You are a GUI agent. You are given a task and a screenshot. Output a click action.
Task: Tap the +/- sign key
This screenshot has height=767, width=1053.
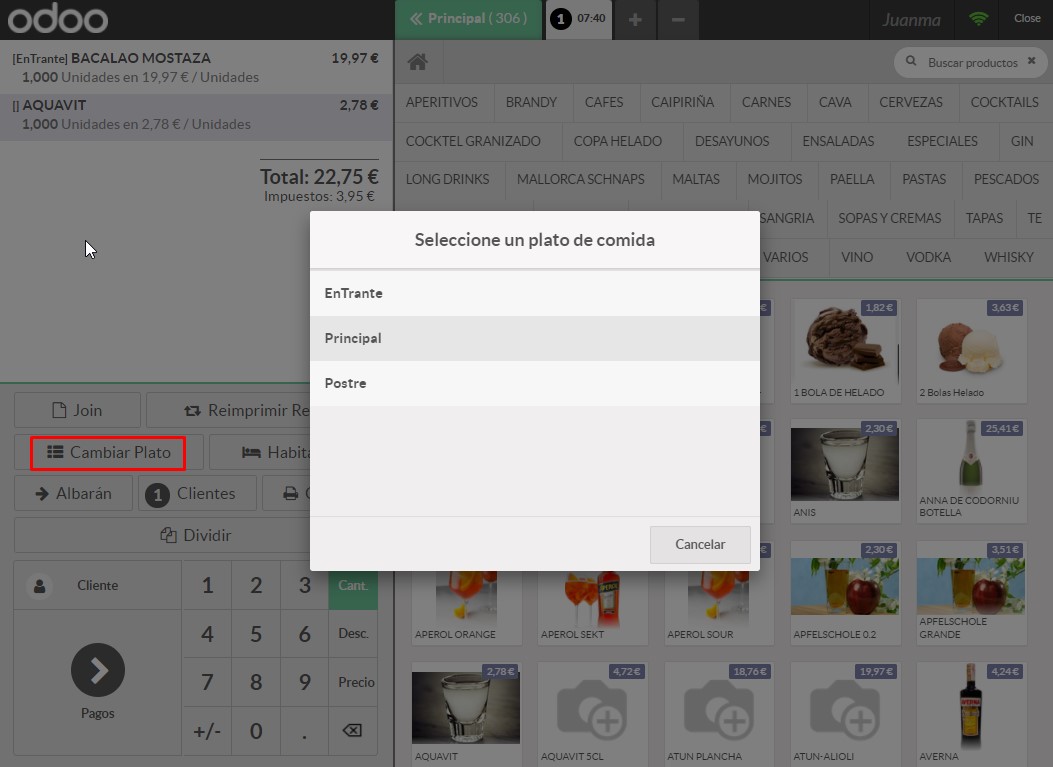click(207, 731)
